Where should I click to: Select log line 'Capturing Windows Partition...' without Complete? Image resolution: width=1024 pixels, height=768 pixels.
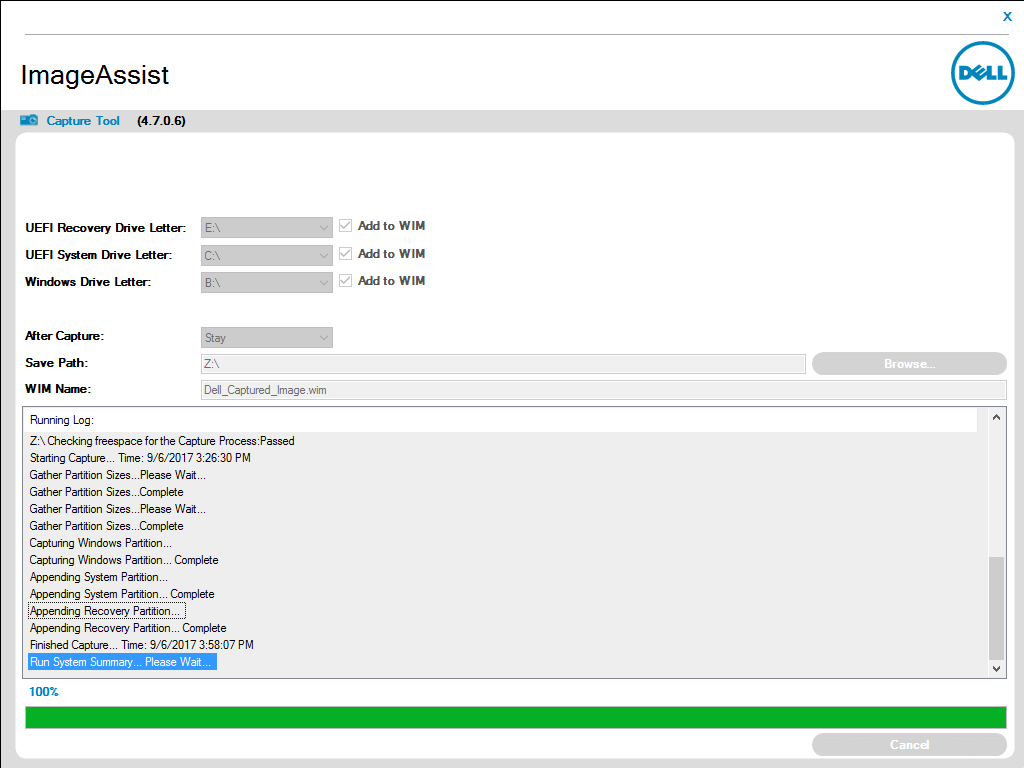point(101,543)
